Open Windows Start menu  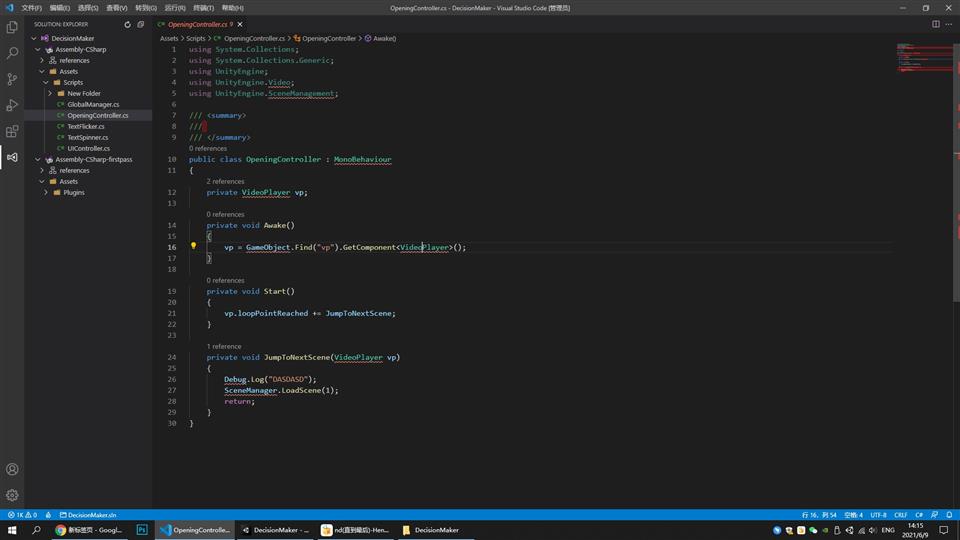[12, 530]
